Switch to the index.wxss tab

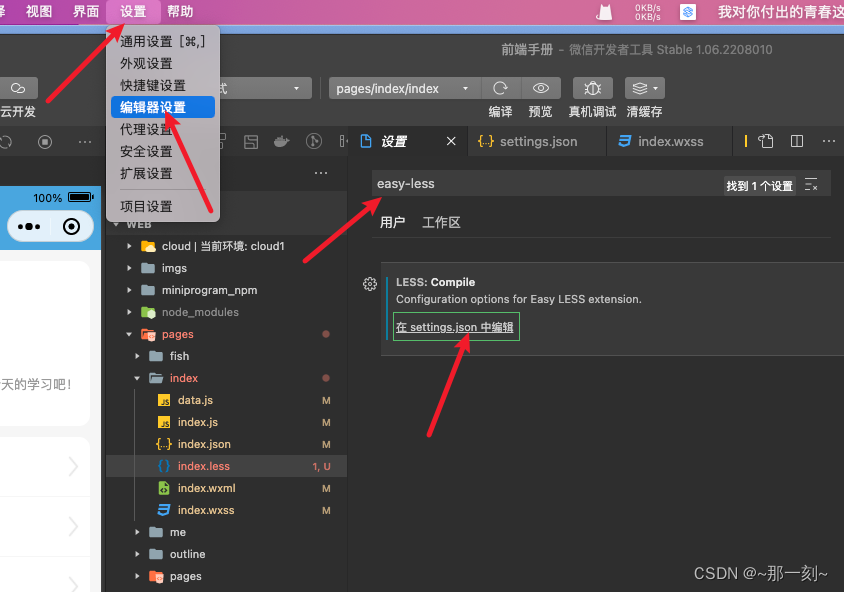pos(669,141)
